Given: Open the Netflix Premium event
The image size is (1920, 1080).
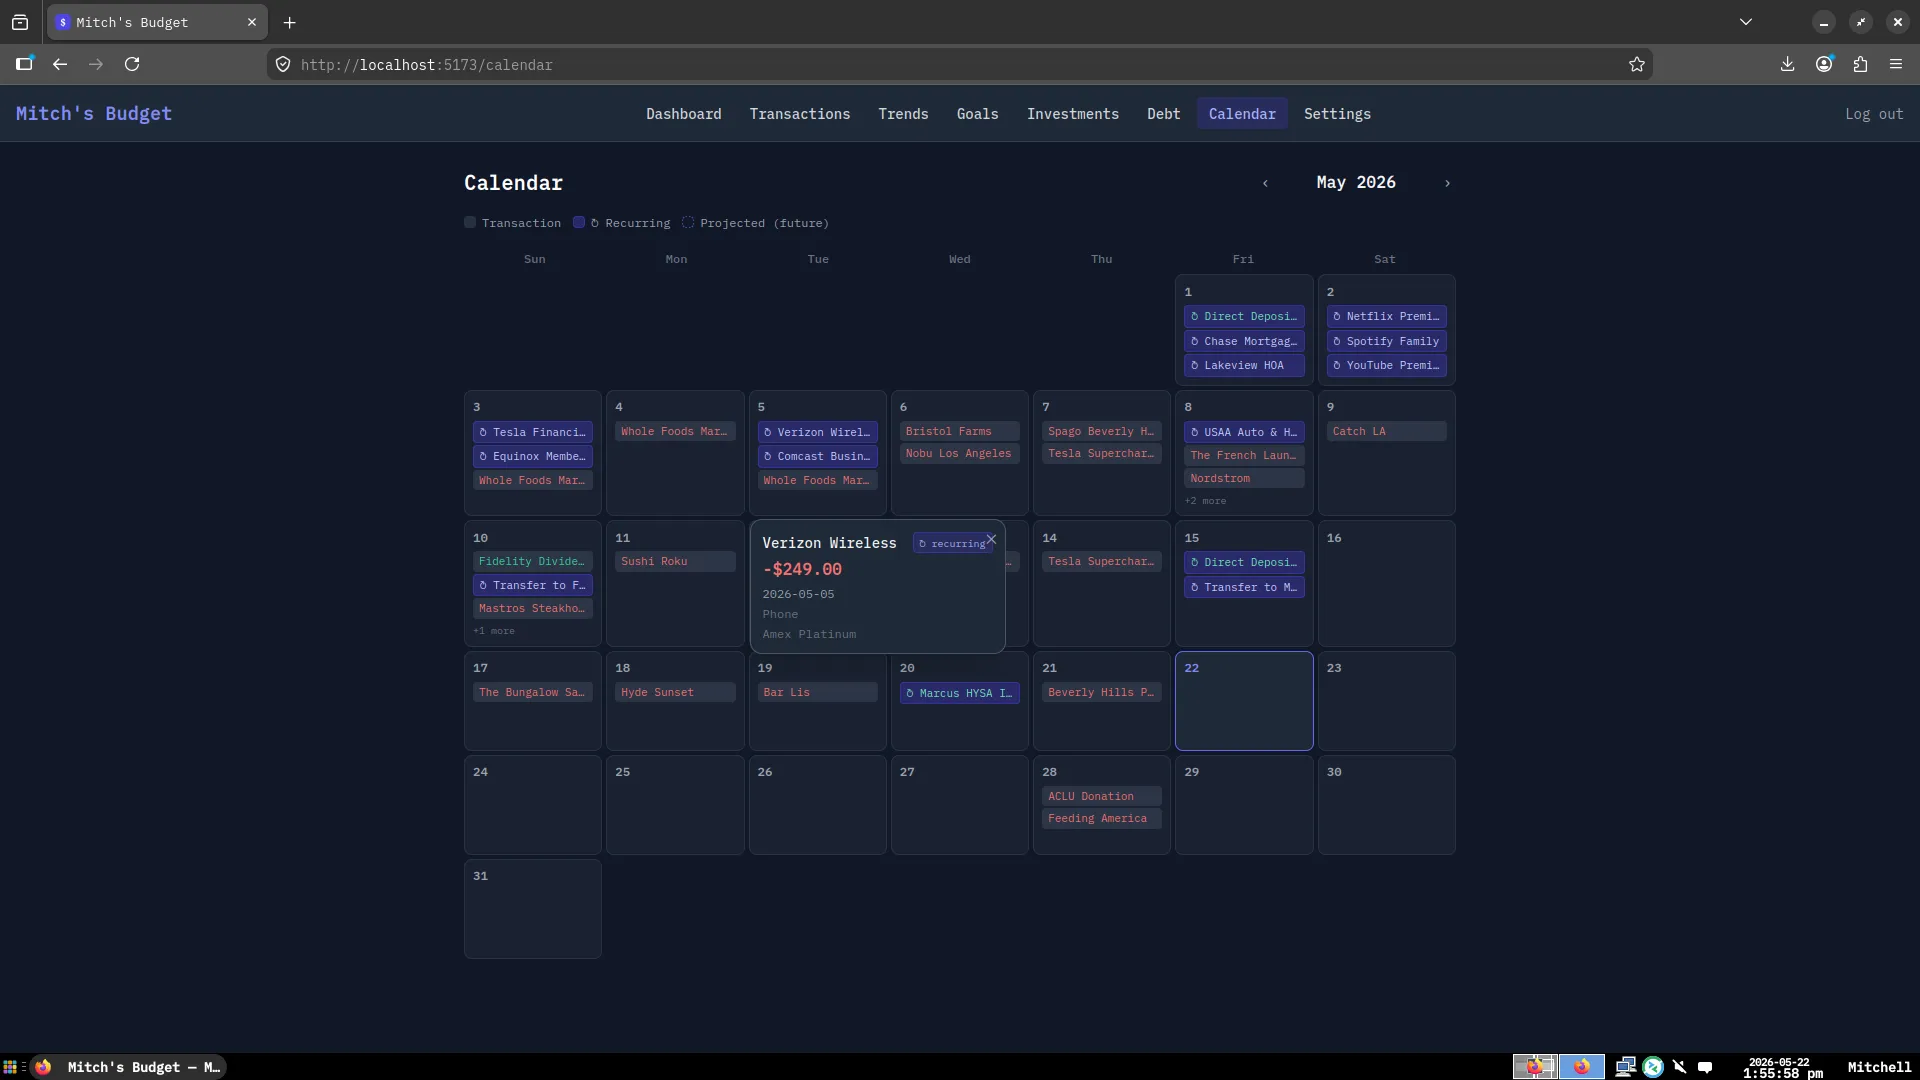Looking at the screenshot, I should click(x=1386, y=316).
